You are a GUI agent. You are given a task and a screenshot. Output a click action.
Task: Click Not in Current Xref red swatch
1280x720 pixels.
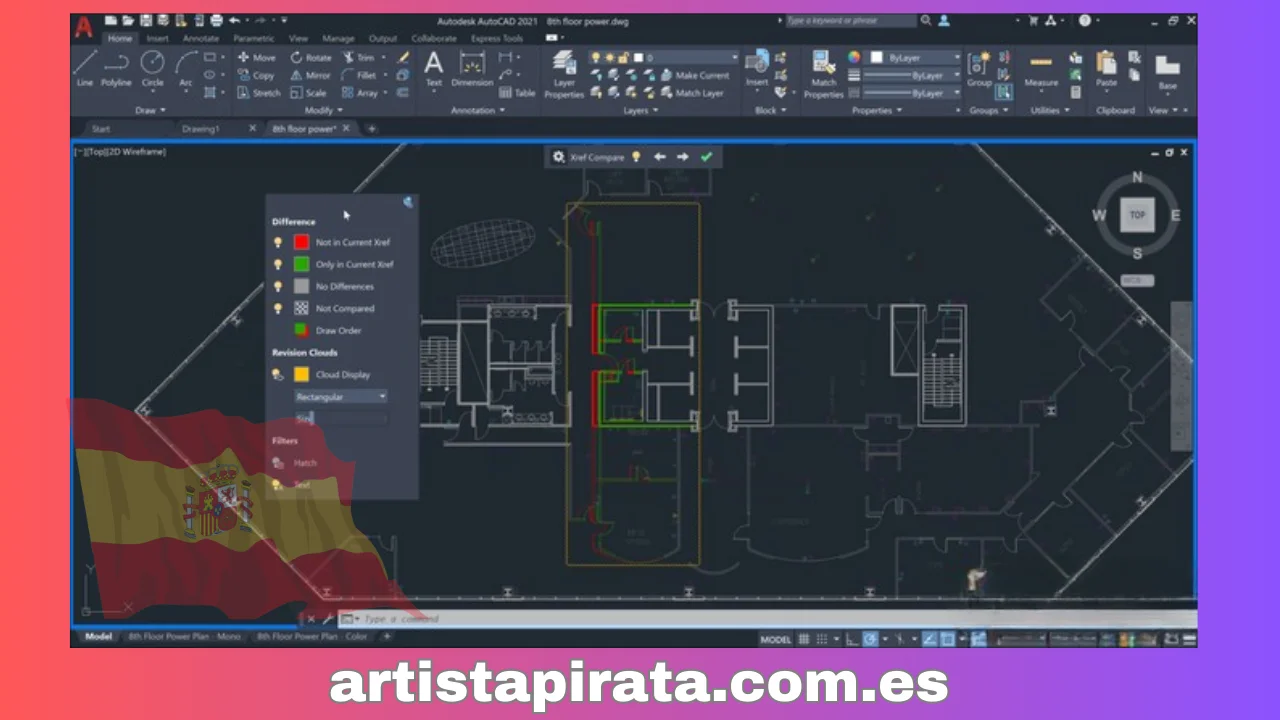point(301,242)
